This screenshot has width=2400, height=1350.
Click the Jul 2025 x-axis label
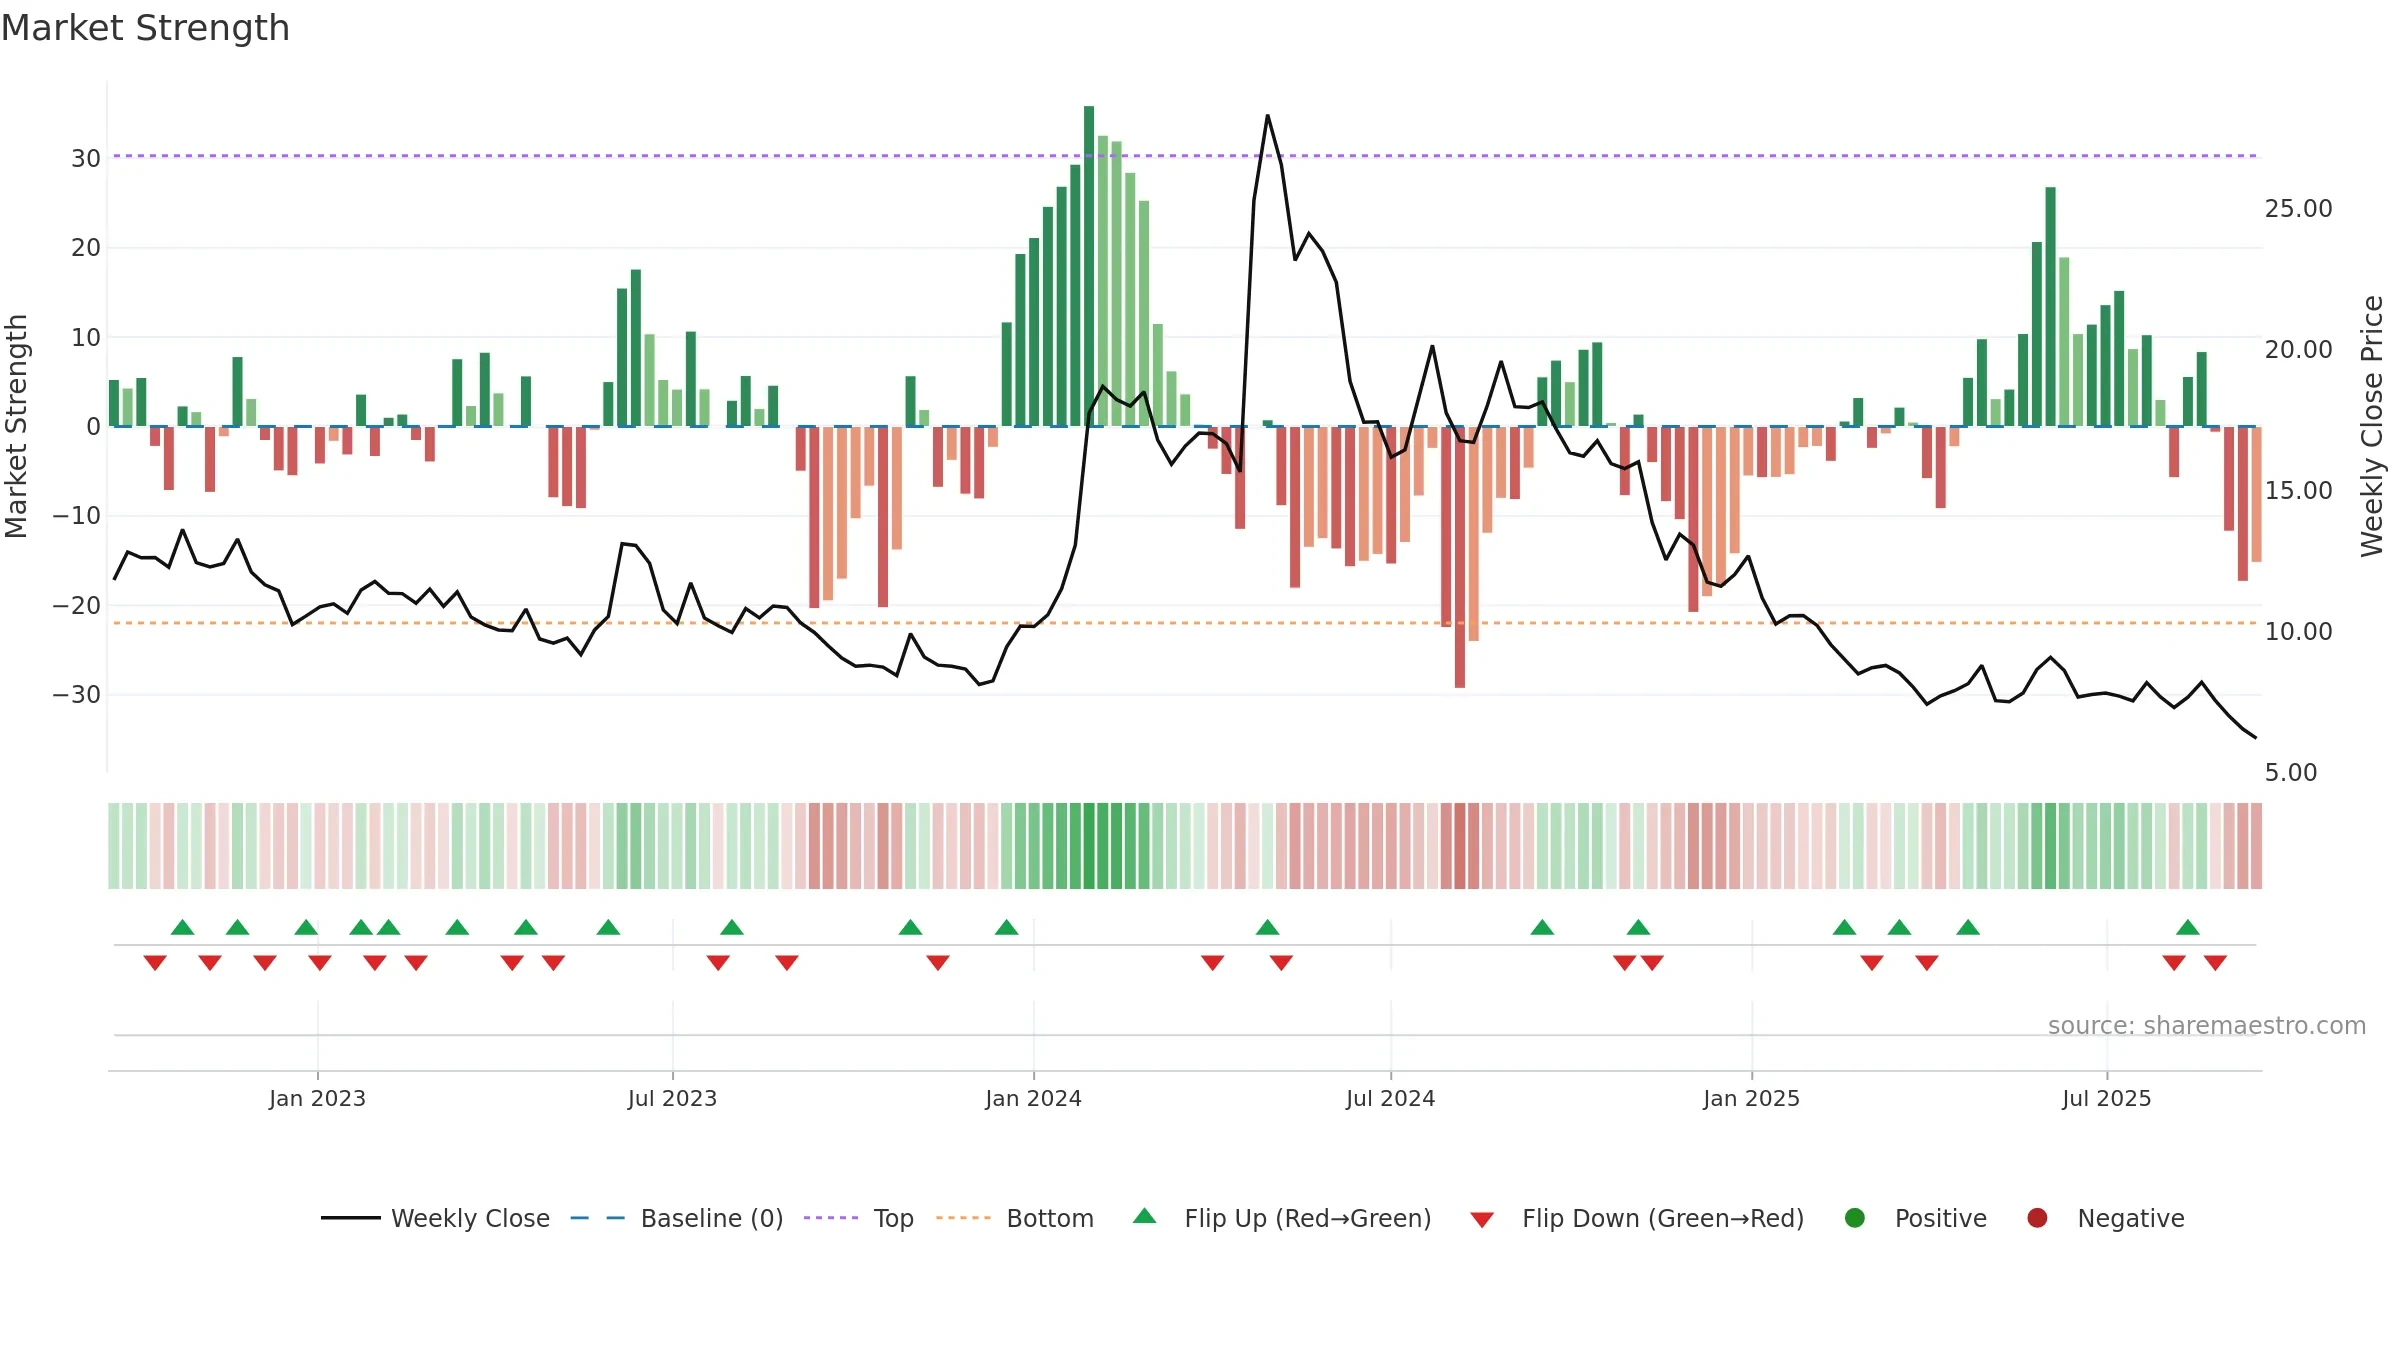pyautogui.click(x=2106, y=1098)
